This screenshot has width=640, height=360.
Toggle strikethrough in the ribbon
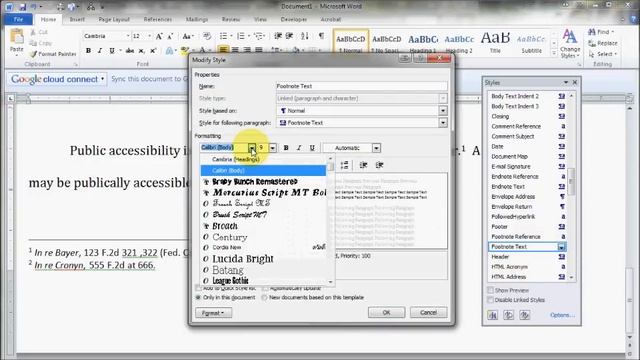(130, 51)
